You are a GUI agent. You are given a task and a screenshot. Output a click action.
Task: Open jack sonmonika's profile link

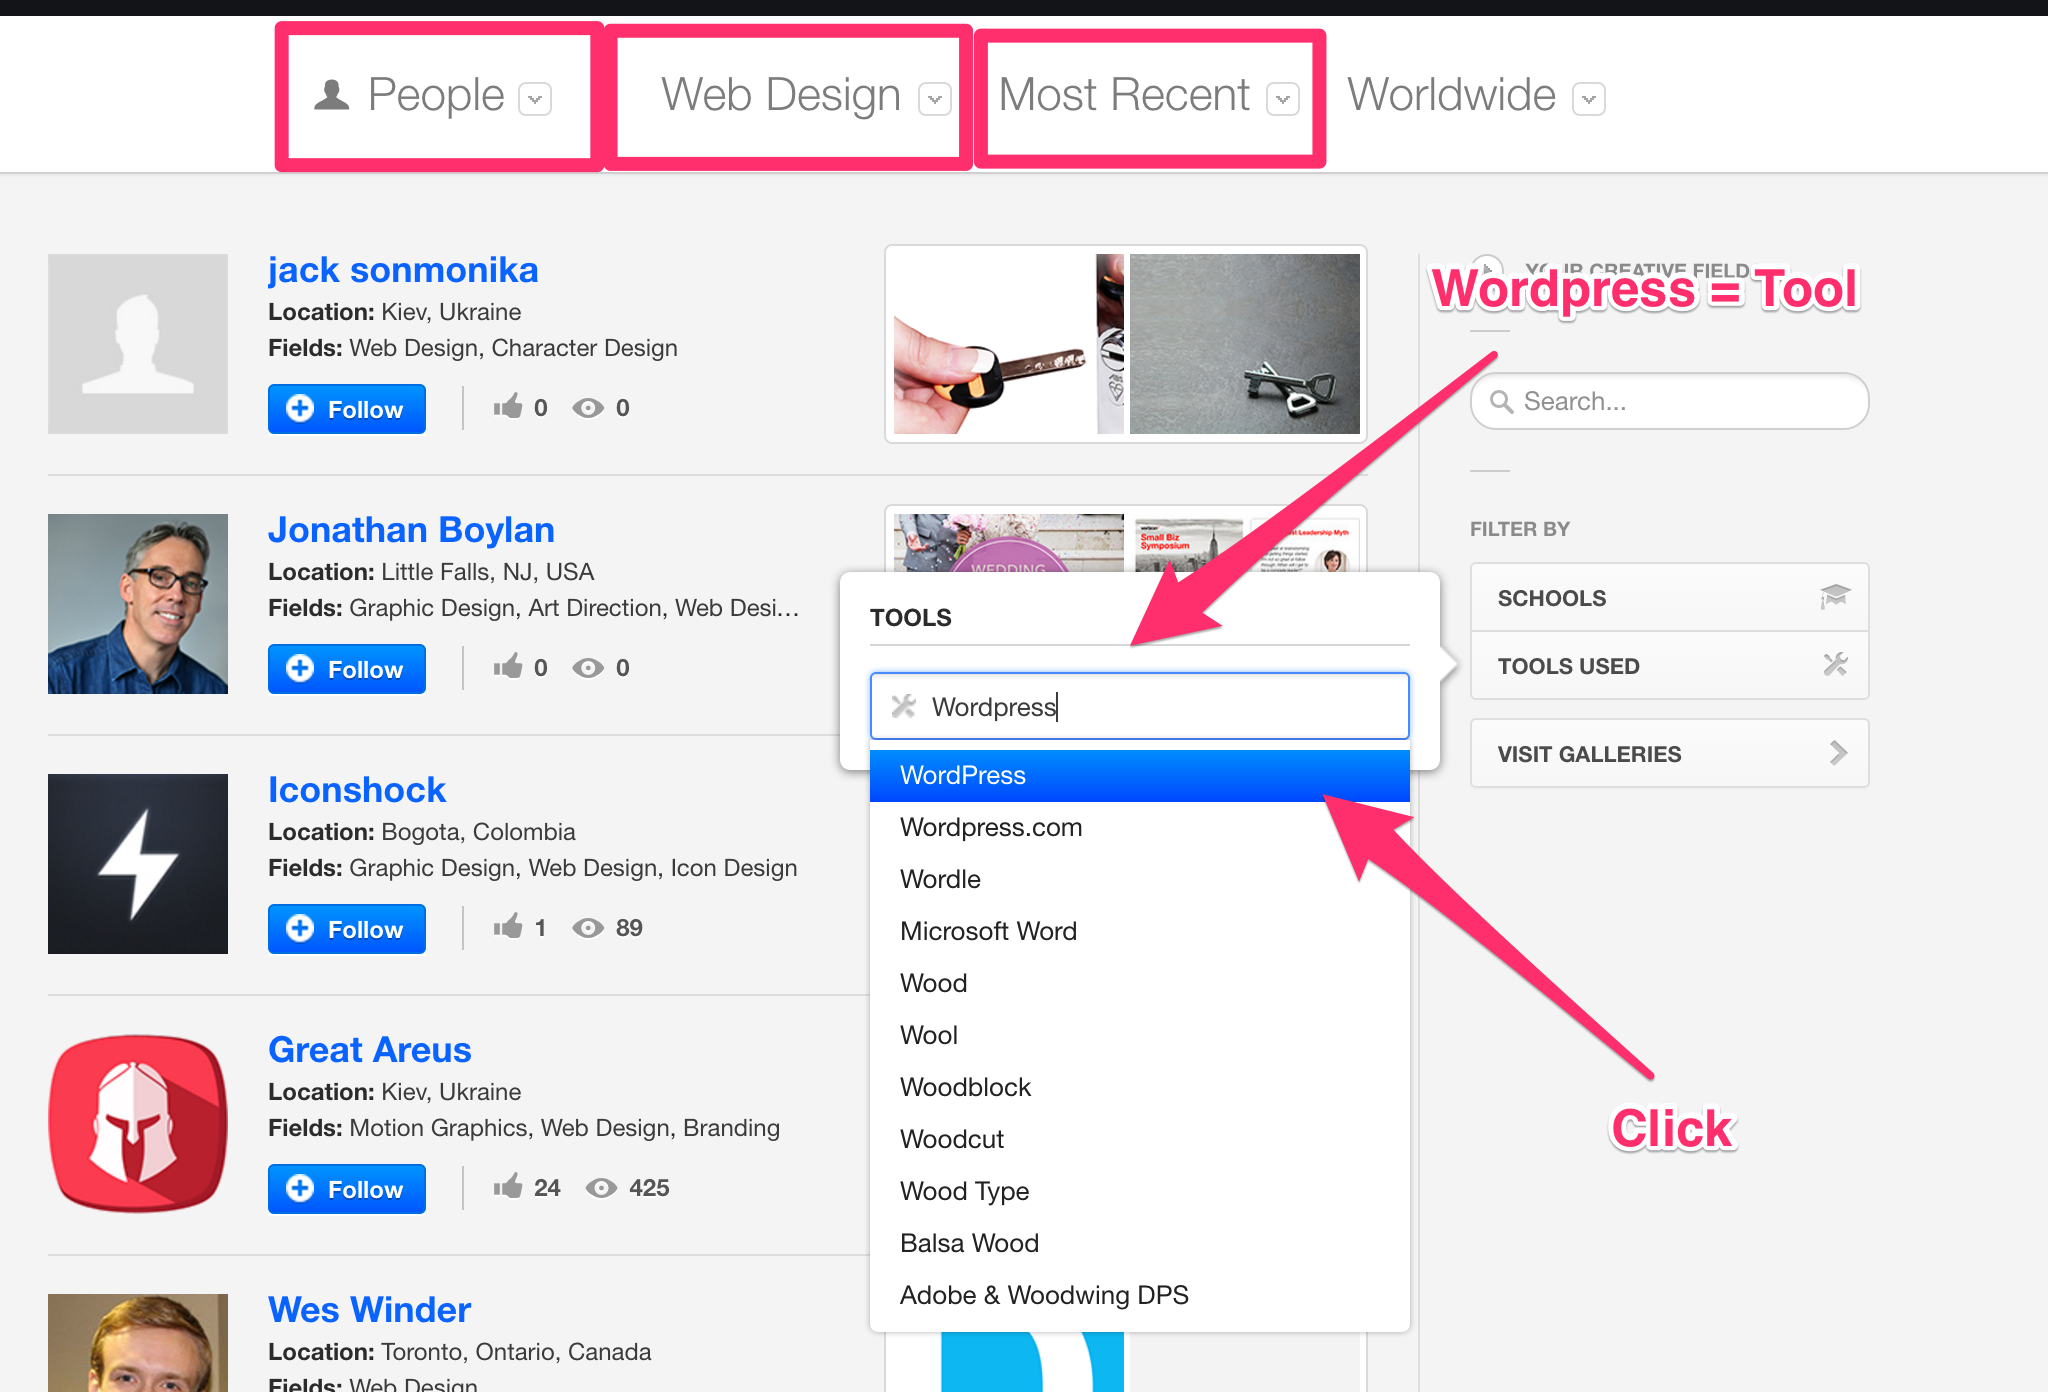click(403, 270)
